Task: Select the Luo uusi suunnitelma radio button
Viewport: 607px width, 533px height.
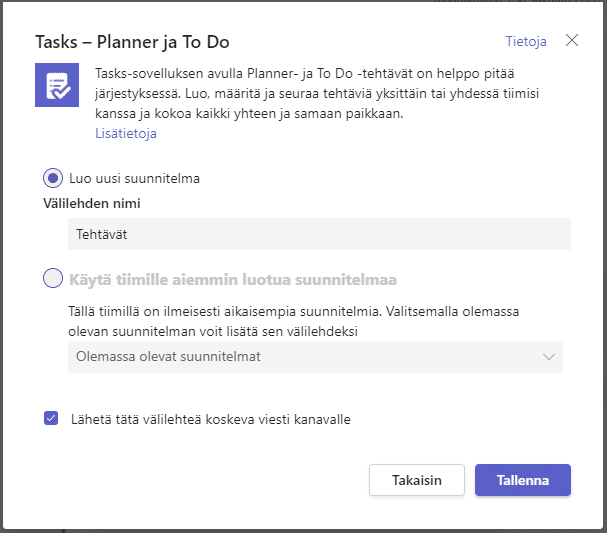Action: pos(53,178)
